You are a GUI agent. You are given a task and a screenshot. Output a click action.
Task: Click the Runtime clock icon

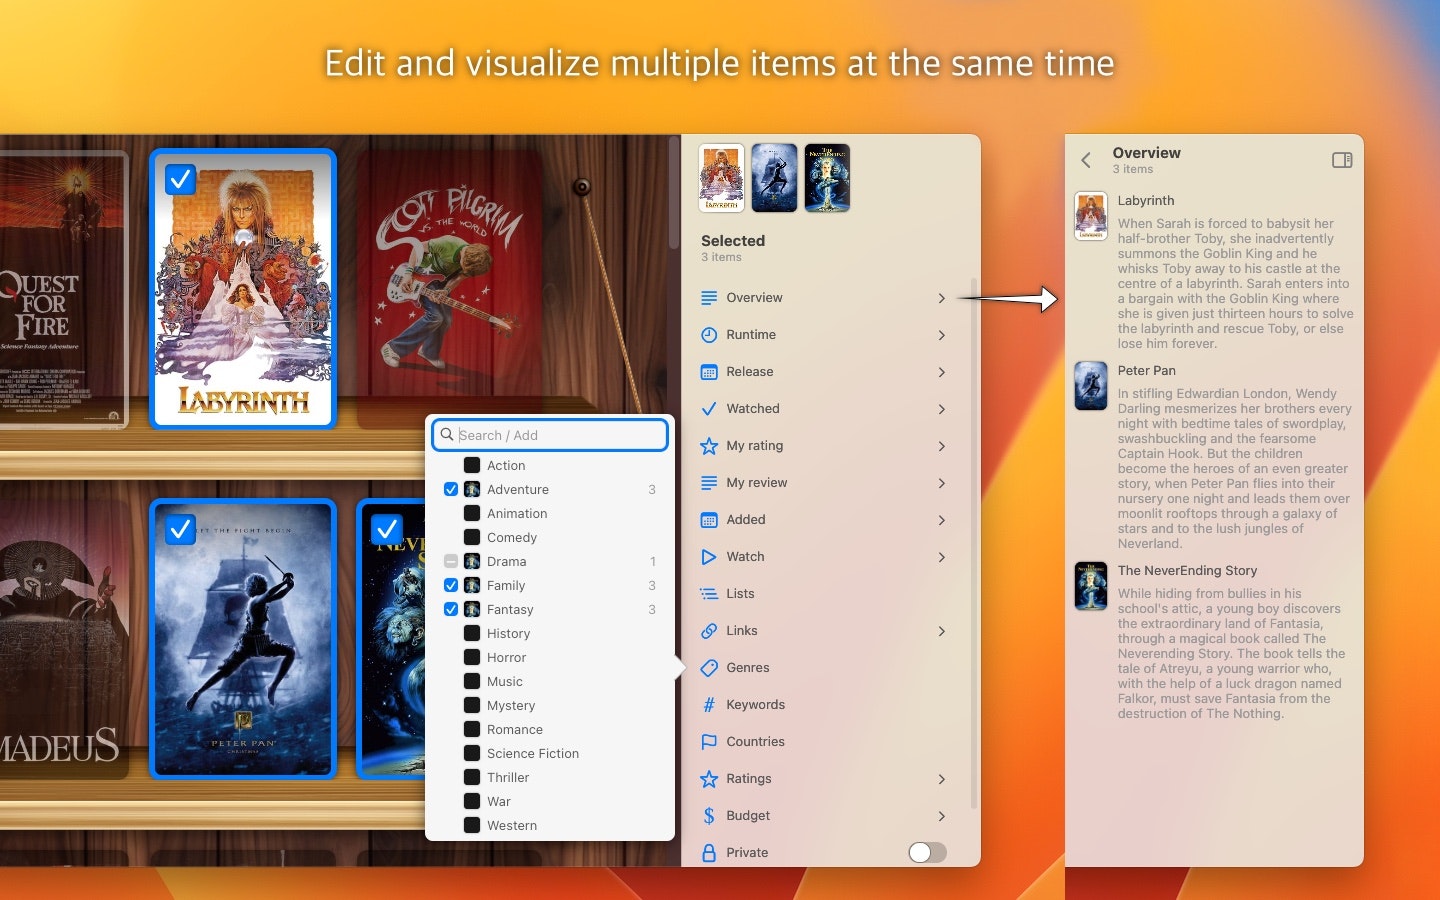pyautogui.click(x=709, y=335)
